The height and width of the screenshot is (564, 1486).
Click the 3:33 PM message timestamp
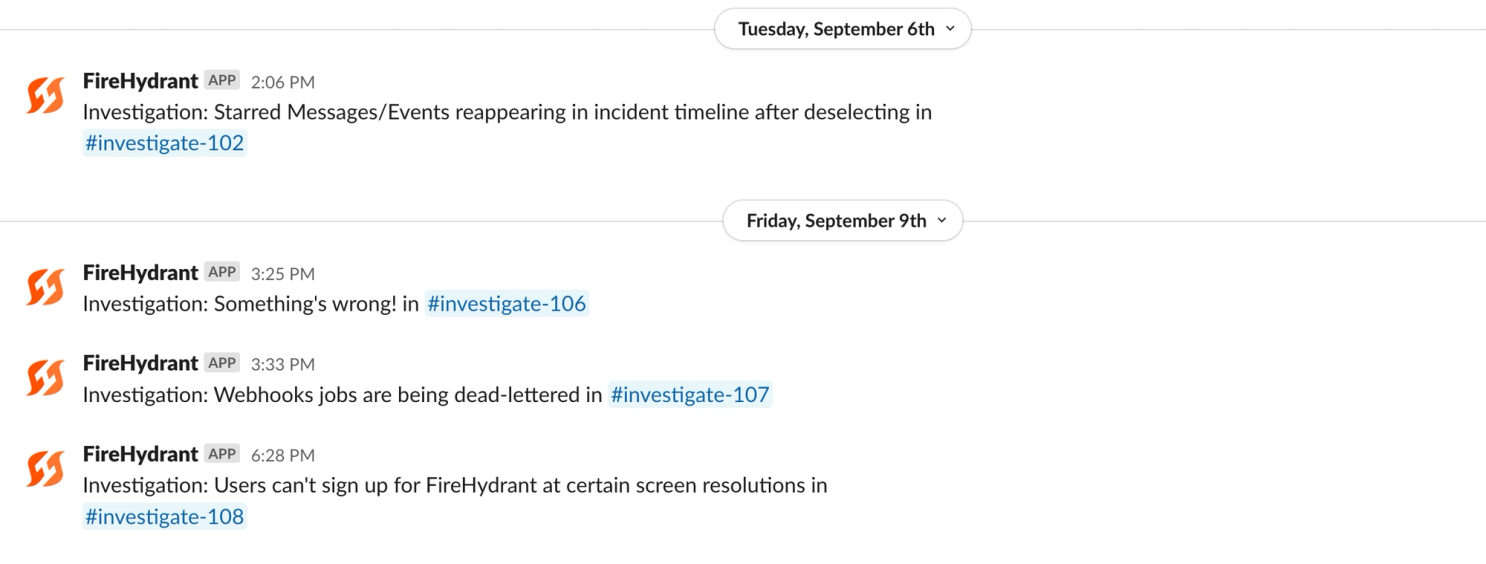click(283, 364)
